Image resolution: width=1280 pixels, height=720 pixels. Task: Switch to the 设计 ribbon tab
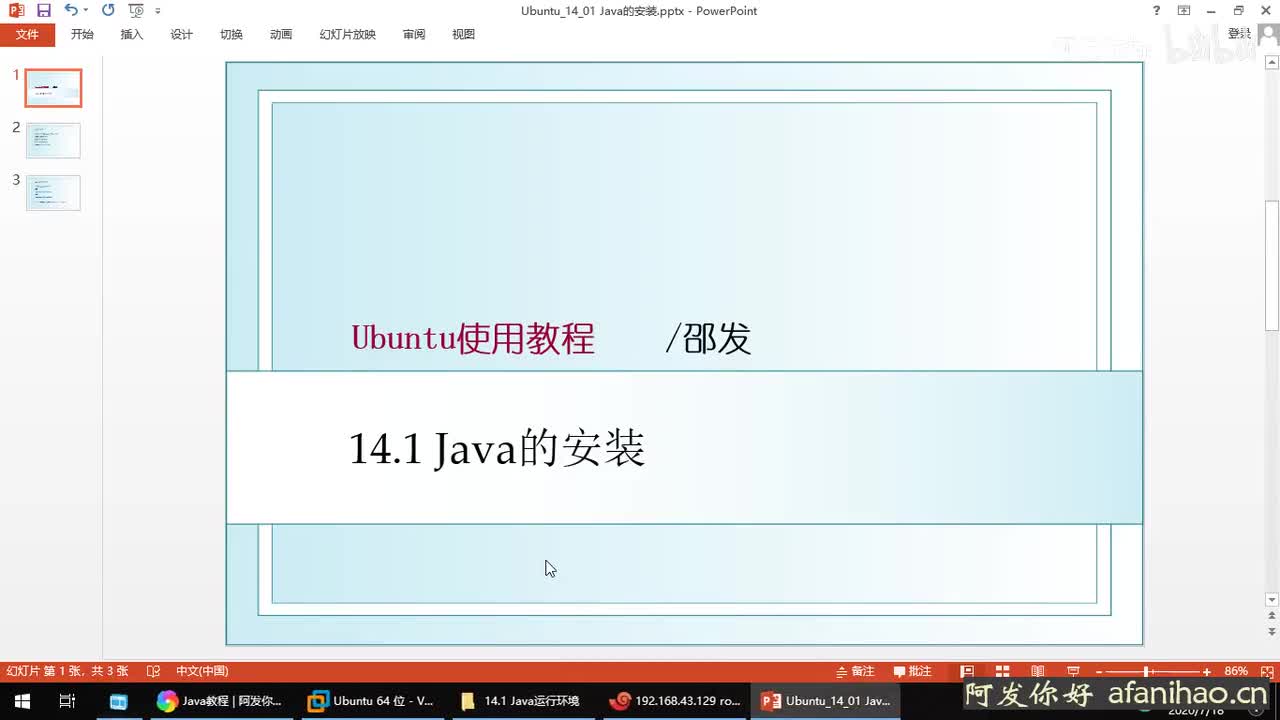[x=181, y=34]
